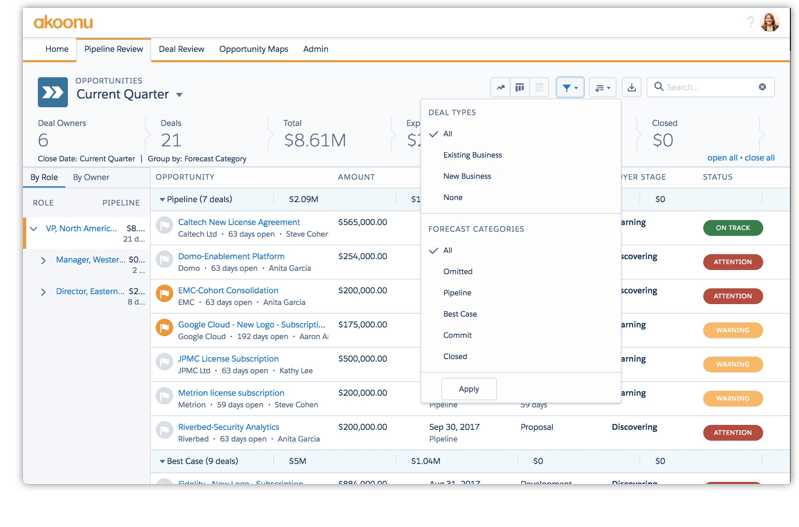Open Metrion license subscription opportunity
This screenshot has width=799, height=527.
coord(231,393)
